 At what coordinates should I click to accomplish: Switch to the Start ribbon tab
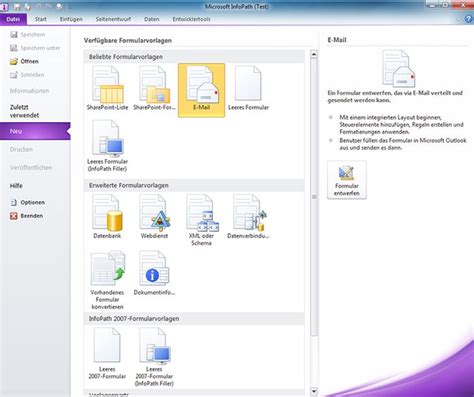(41, 19)
